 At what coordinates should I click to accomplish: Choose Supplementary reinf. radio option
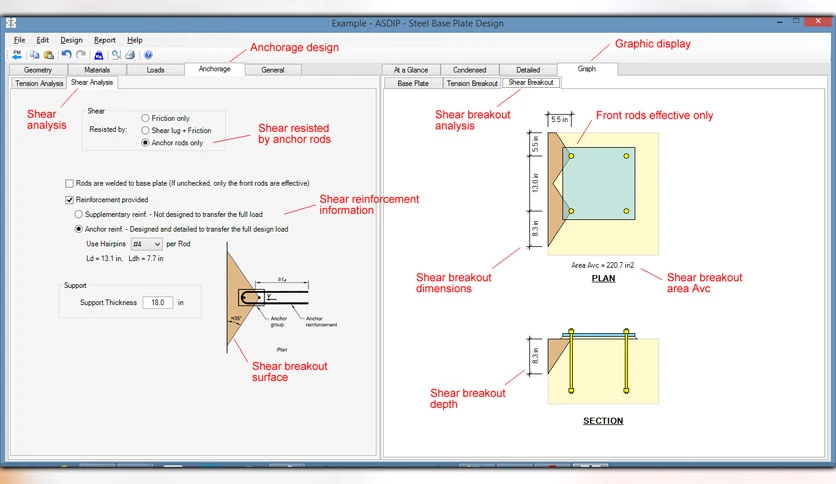pyautogui.click(x=79, y=214)
